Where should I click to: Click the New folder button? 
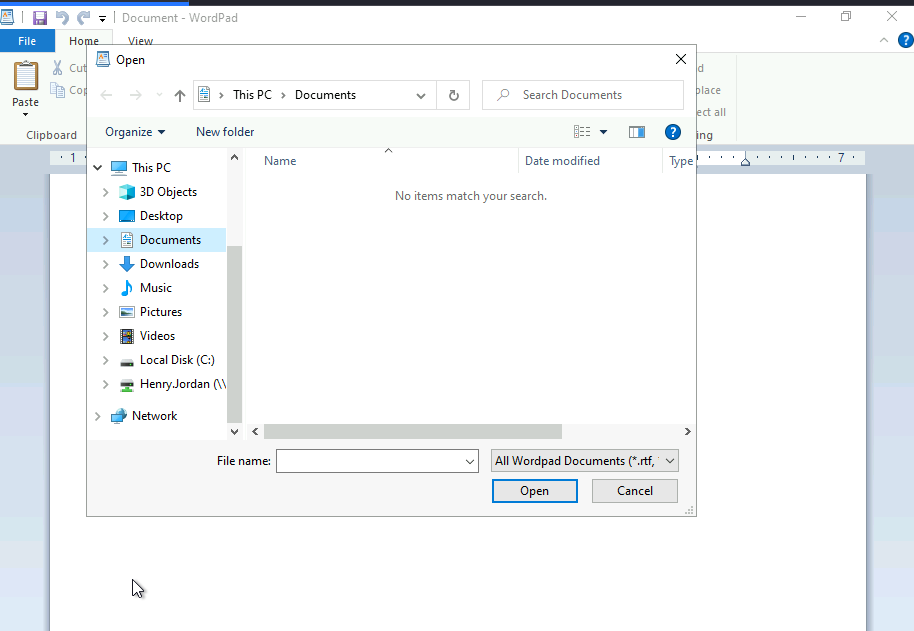[x=225, y=132]
